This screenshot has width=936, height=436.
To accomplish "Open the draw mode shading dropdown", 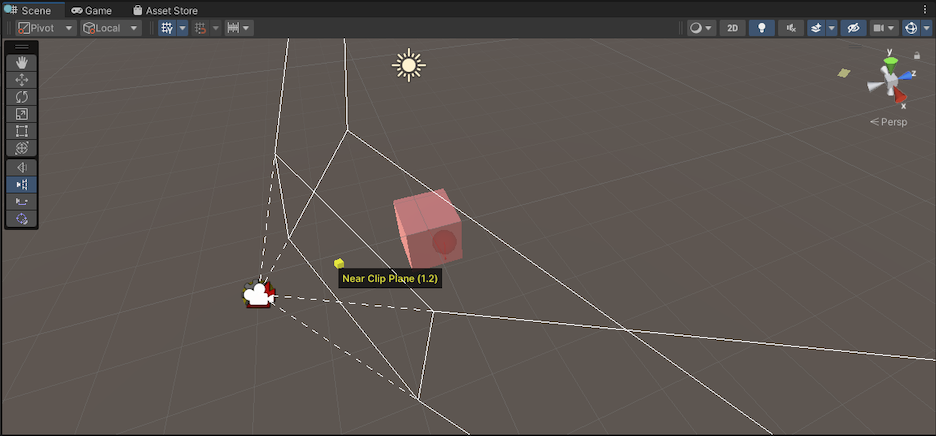I will [x=701, y=28].
